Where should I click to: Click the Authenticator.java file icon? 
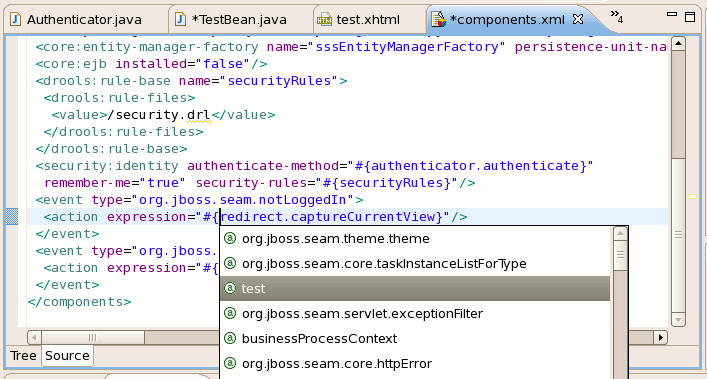tap(15, 19)
